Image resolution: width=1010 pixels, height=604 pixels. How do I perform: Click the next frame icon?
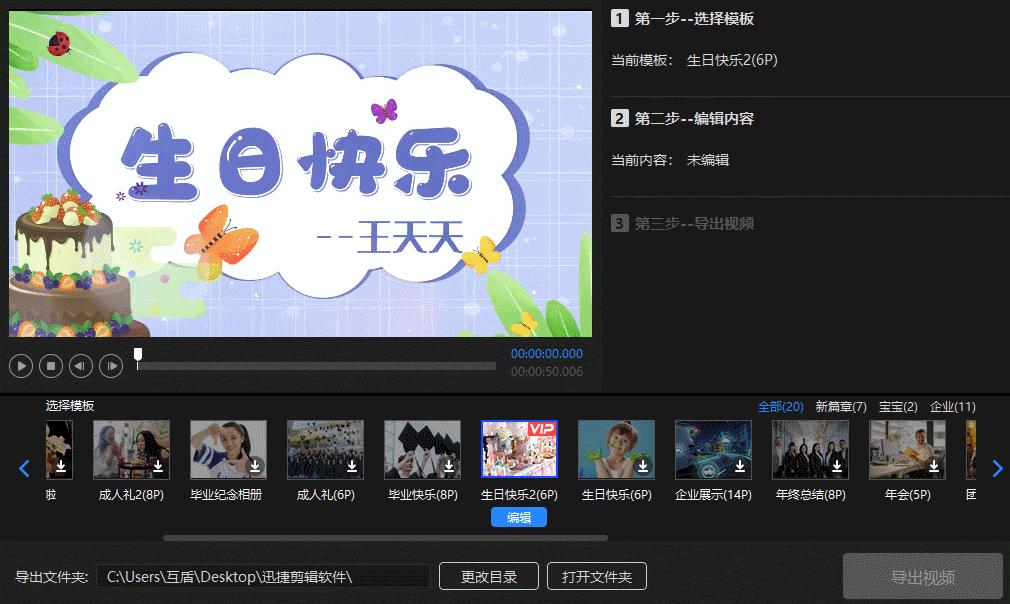tap(110, 365)
